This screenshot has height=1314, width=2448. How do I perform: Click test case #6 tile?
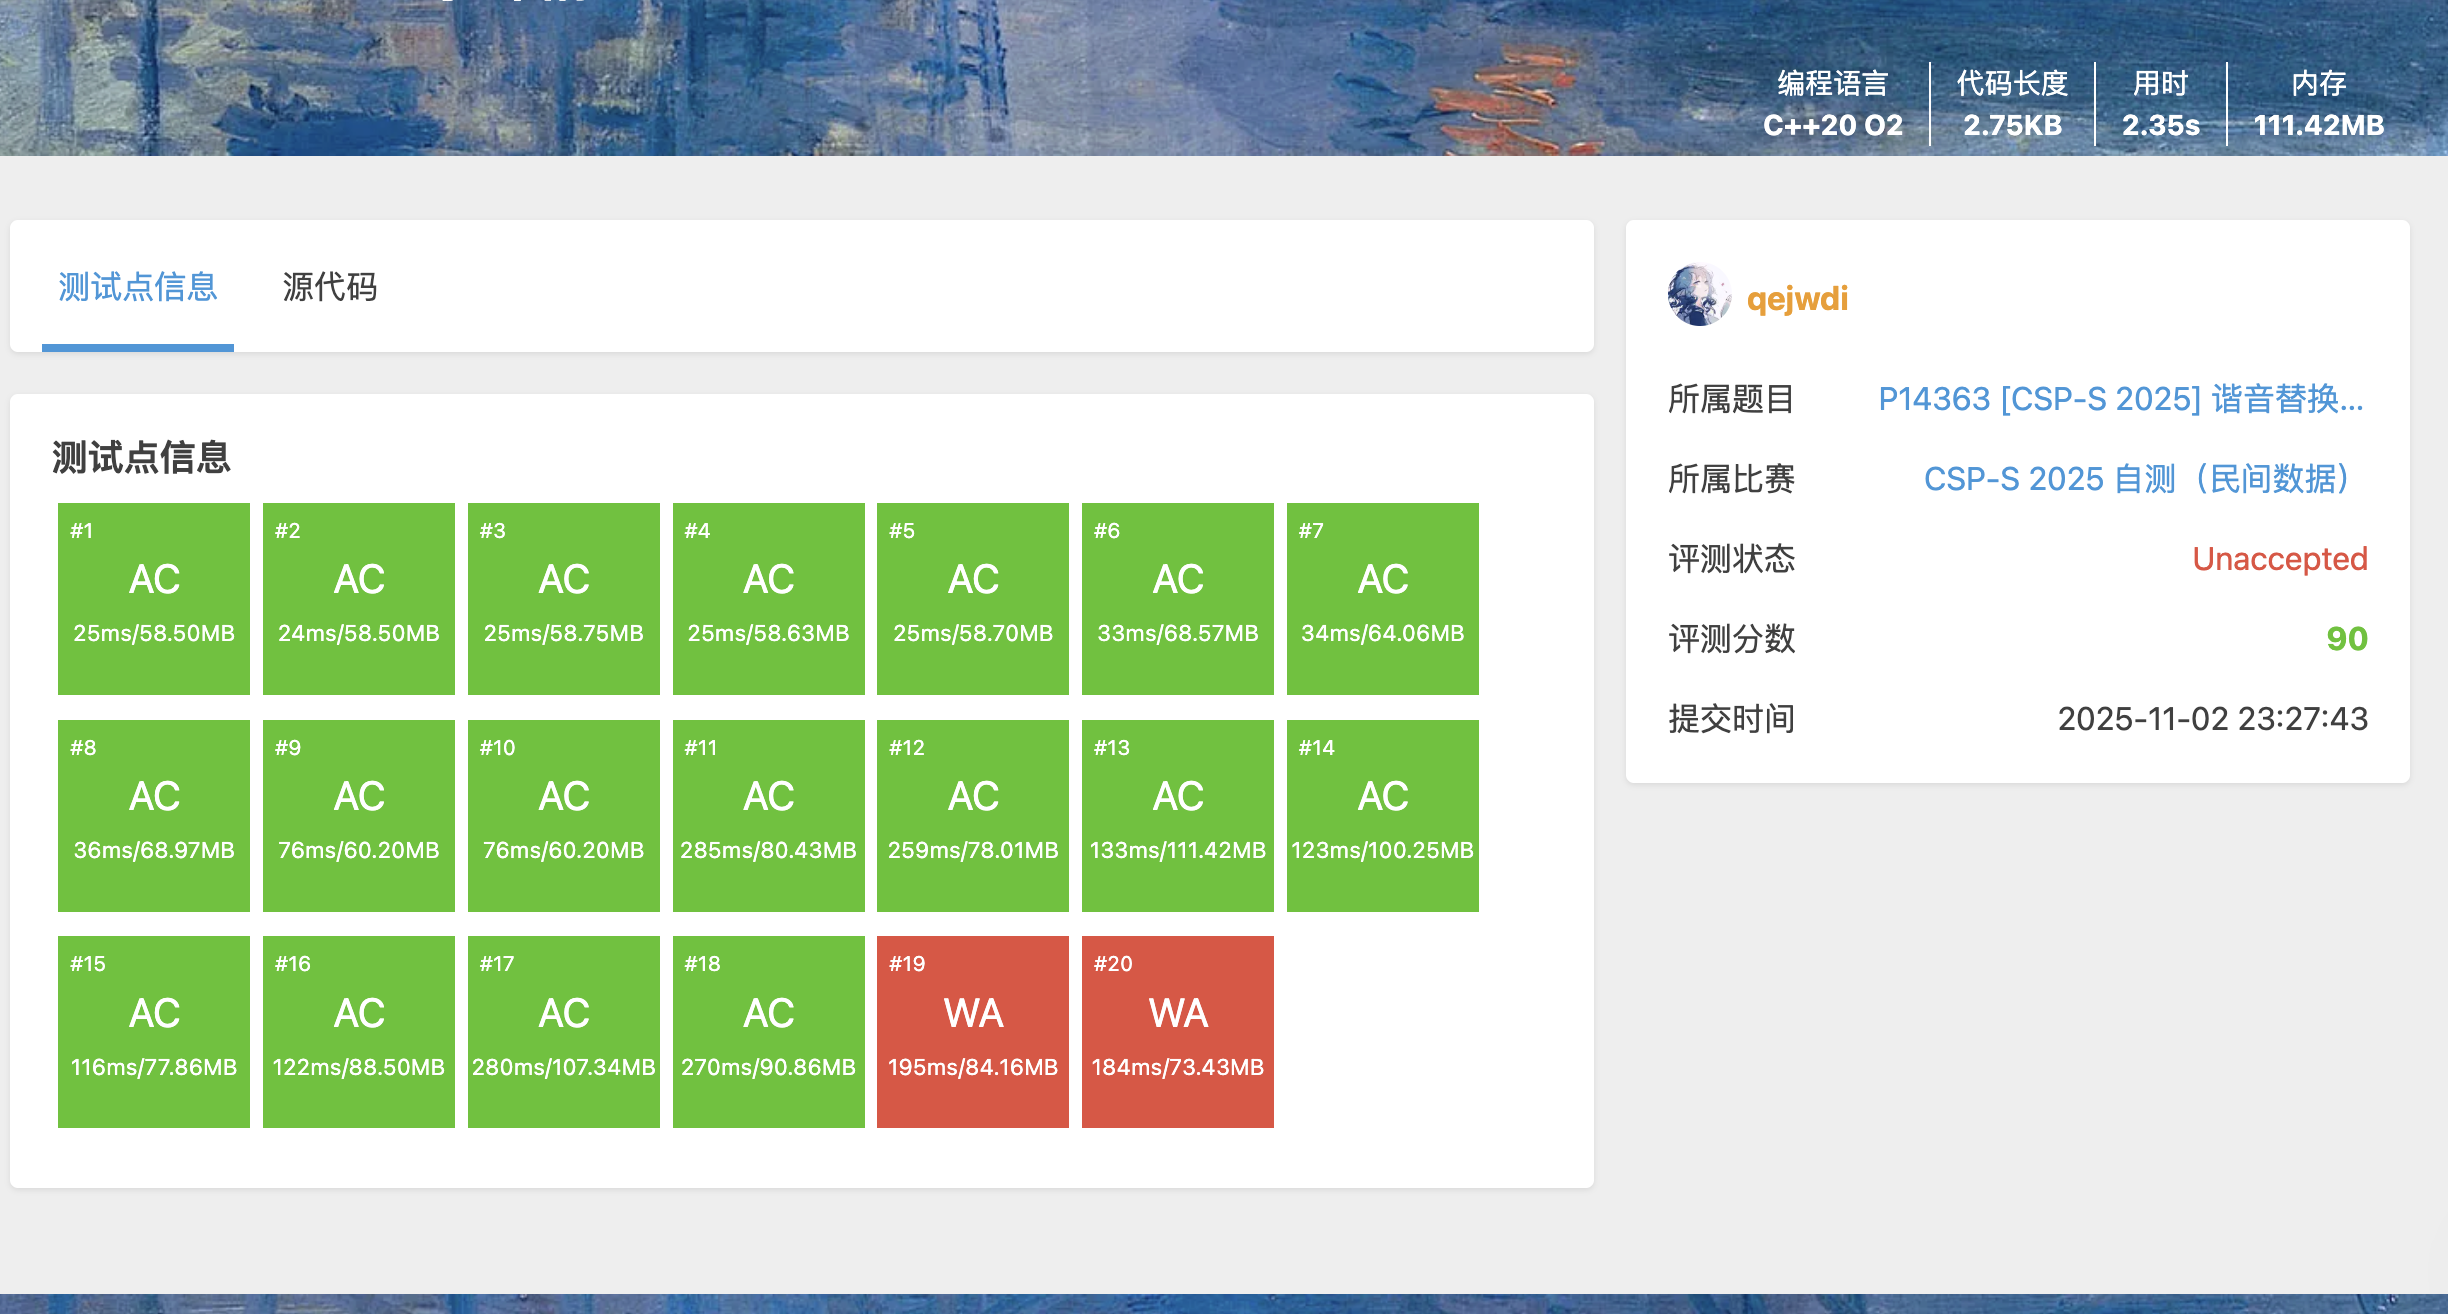pyautogui.click(x=1178, y=598)
